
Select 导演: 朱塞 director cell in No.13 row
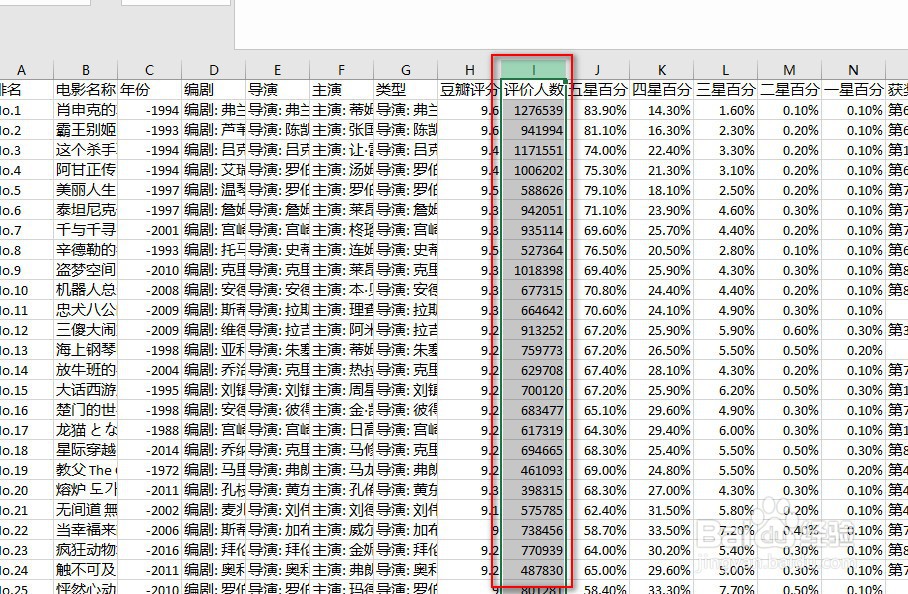(x=277, y=350)
